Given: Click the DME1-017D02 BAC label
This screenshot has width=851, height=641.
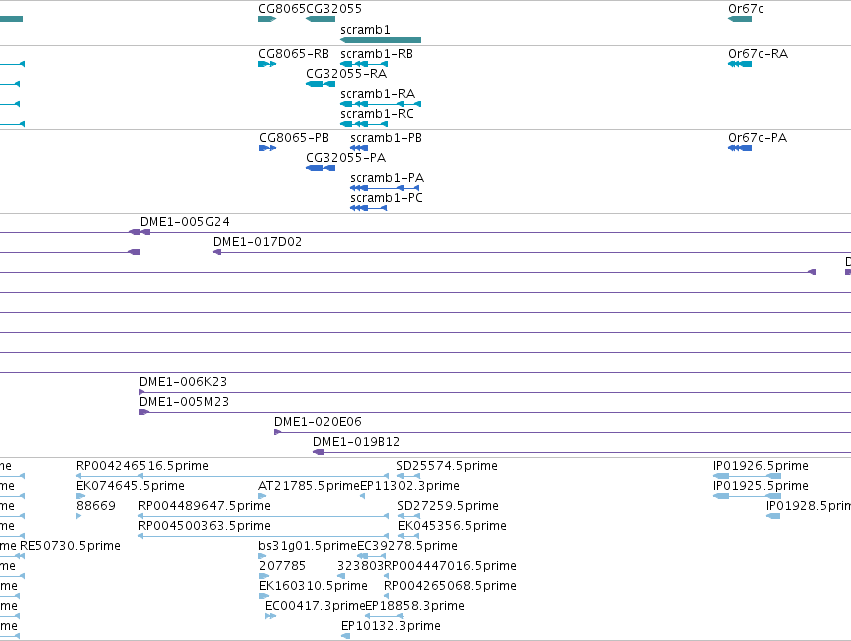Looking at the screenshot, I should tap(257, 242).
